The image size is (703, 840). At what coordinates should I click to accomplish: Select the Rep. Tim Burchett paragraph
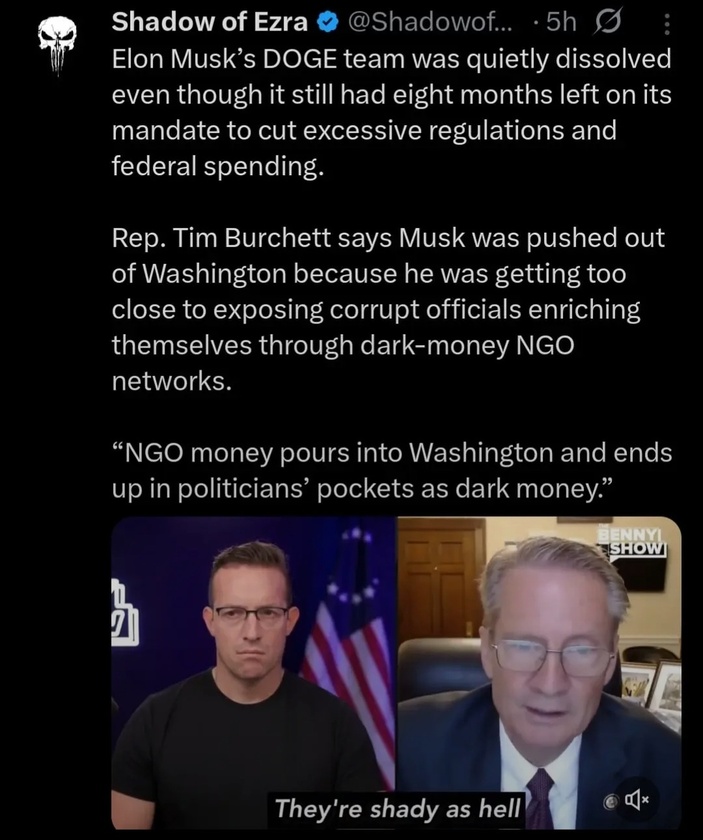point(389,310)
